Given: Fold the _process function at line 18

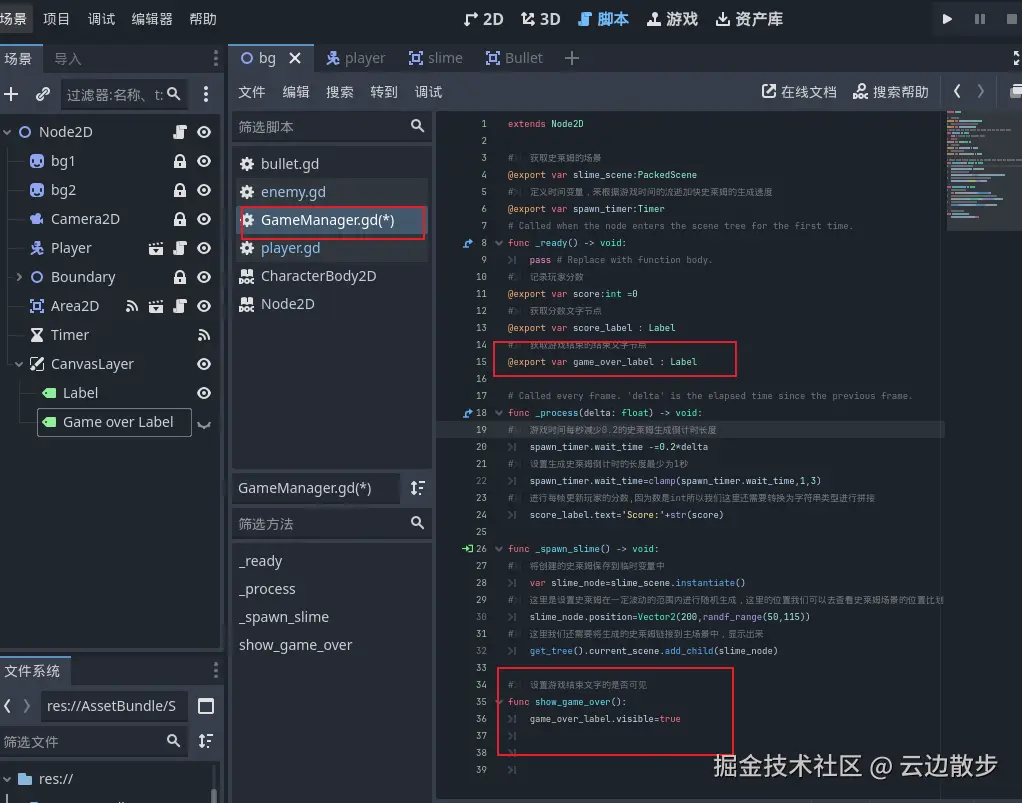Looking at the screenshot, I should pos(499,413).
